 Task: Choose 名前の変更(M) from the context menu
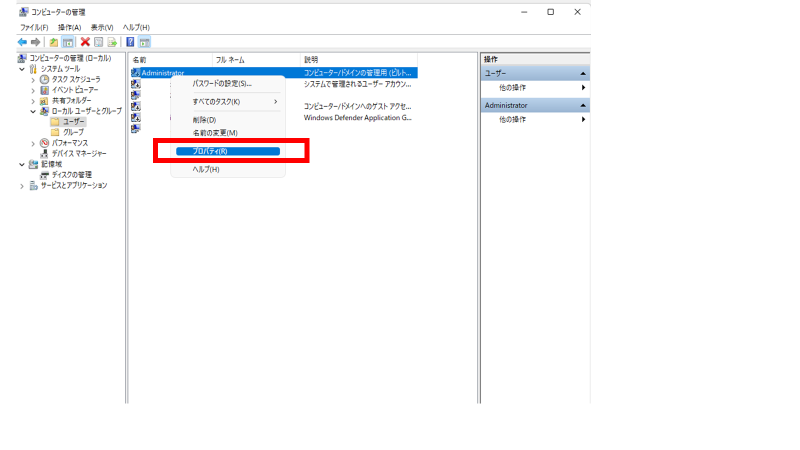[x=228, y=133]
